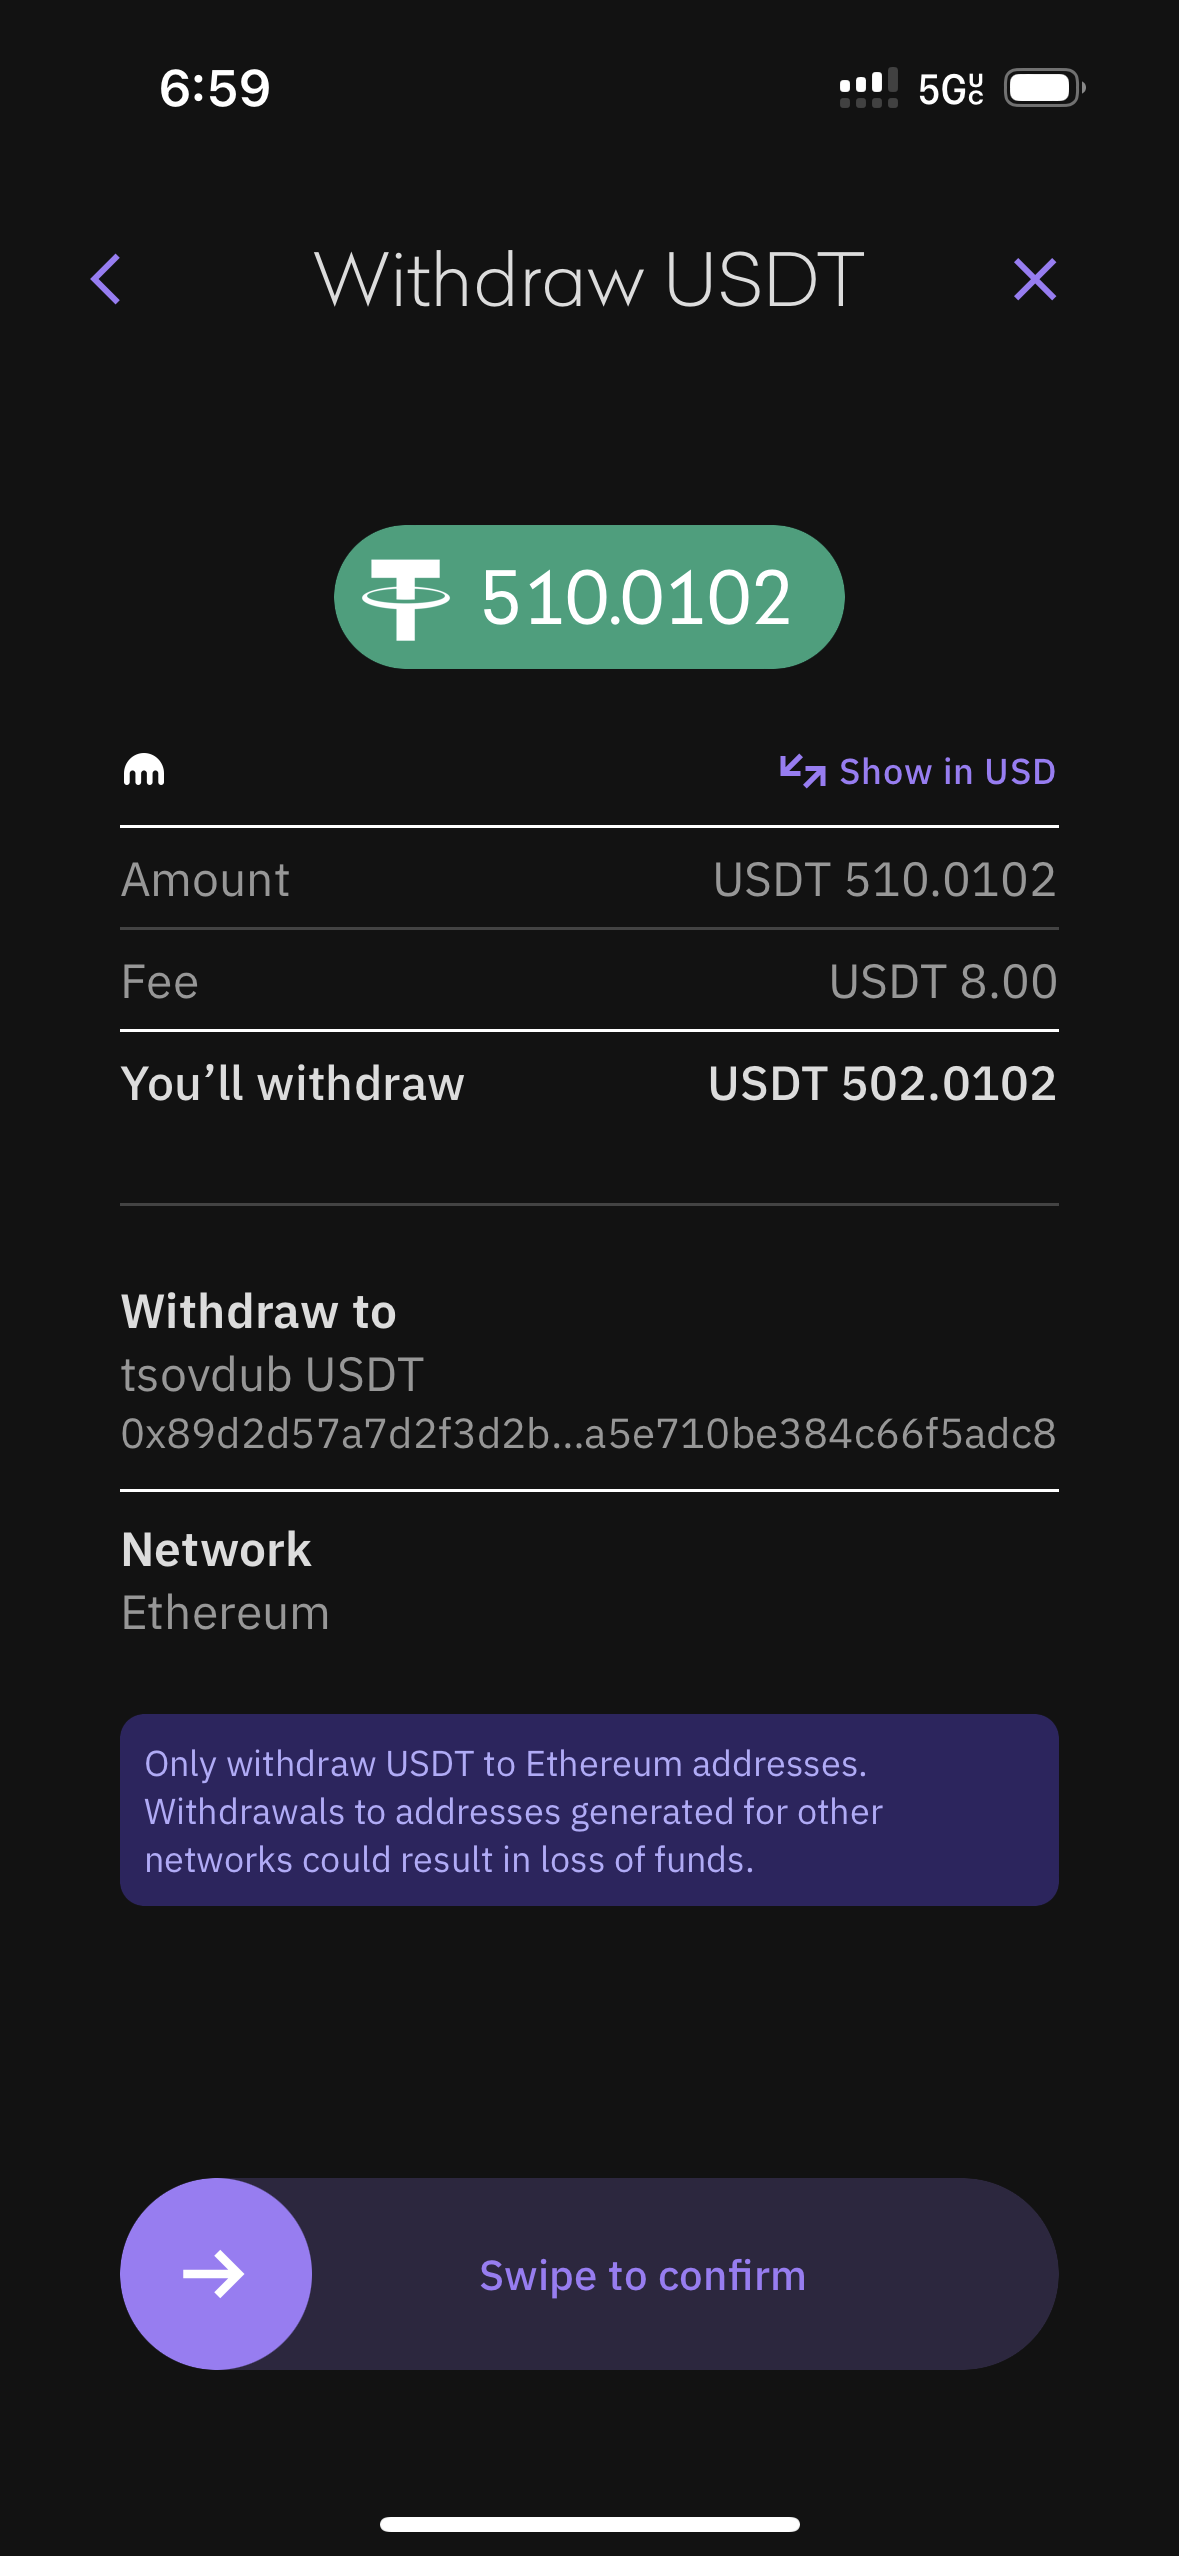This screenshot has height=2556, width=1179.
Task: Tap the truncated 0x89d2 wallet address
Action: pyautogui.click(x=589, y=1434)
